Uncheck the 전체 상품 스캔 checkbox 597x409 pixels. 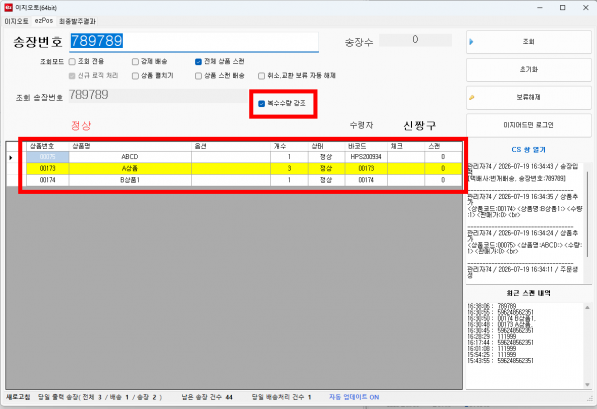click(x=198, y=62)
